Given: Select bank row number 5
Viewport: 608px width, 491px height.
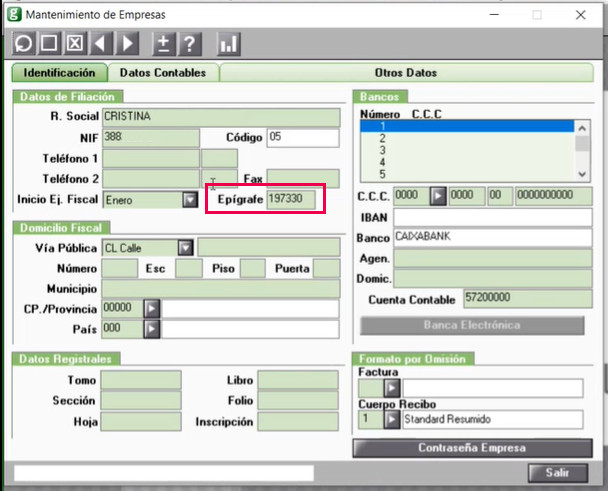Looking at the screenshot, I should click(x=467, y=174).
